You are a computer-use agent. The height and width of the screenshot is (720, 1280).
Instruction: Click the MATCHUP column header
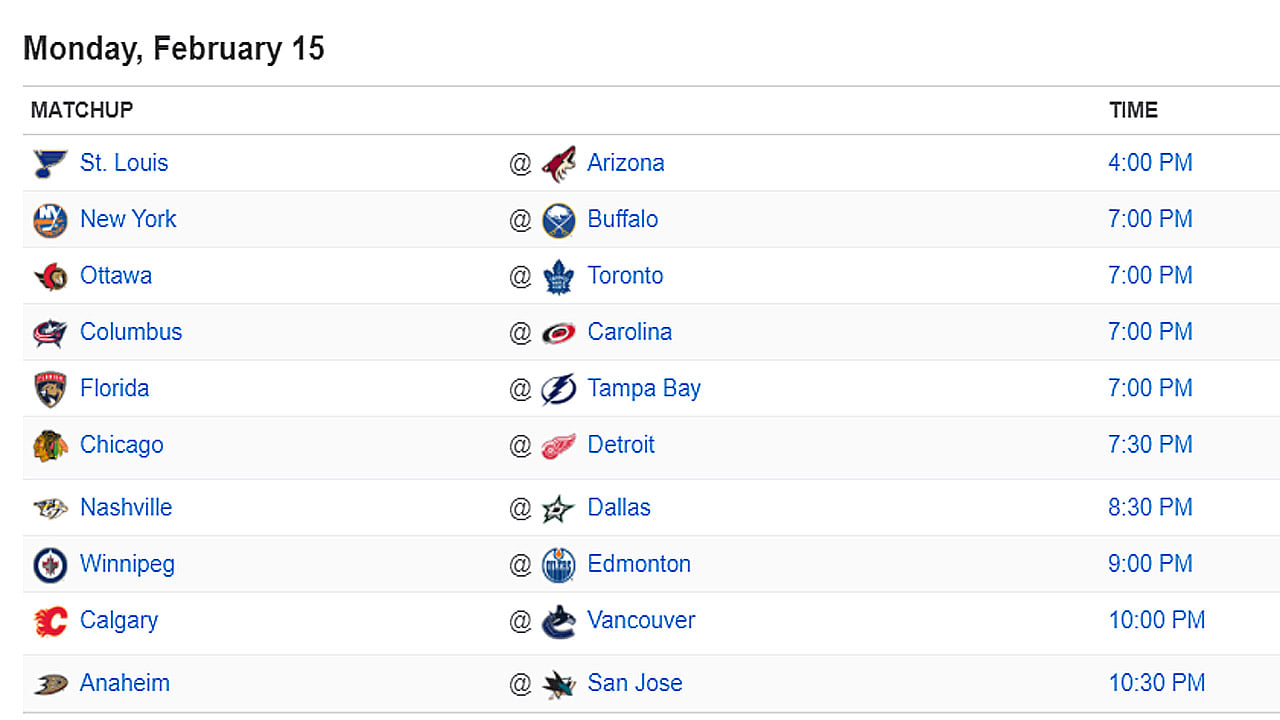(82, 110)
